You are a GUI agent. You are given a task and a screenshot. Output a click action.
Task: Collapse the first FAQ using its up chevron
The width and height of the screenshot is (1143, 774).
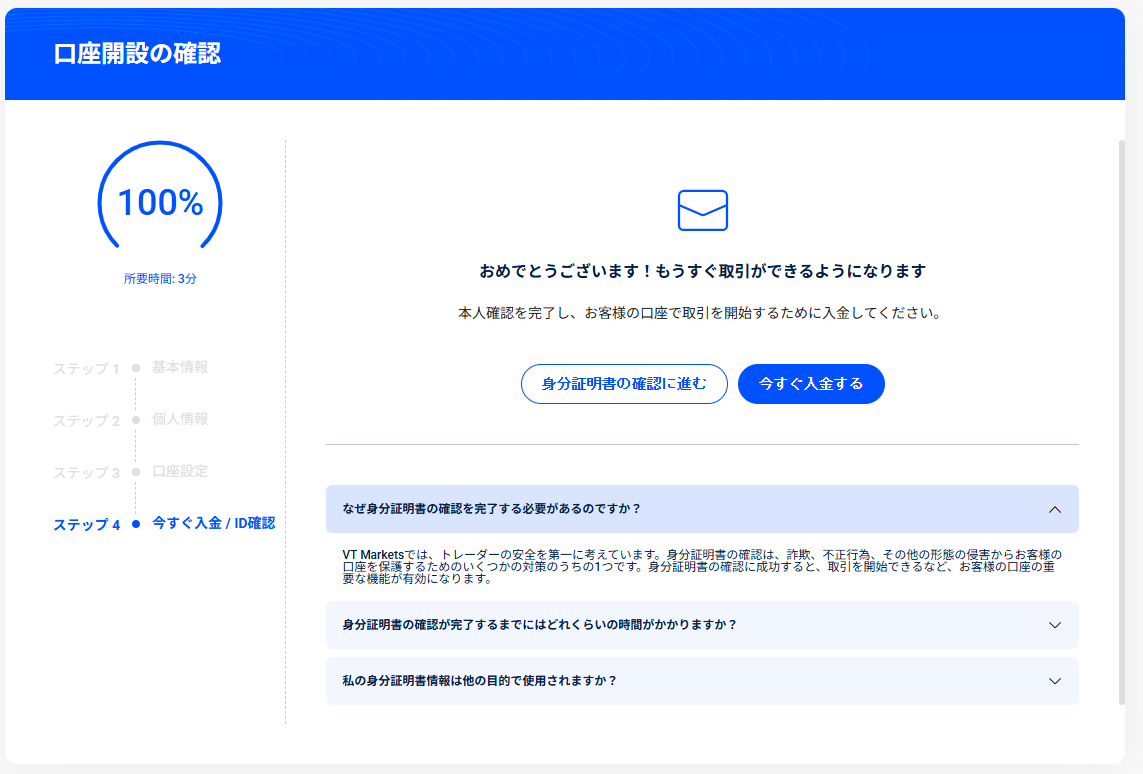[1054, 509]
